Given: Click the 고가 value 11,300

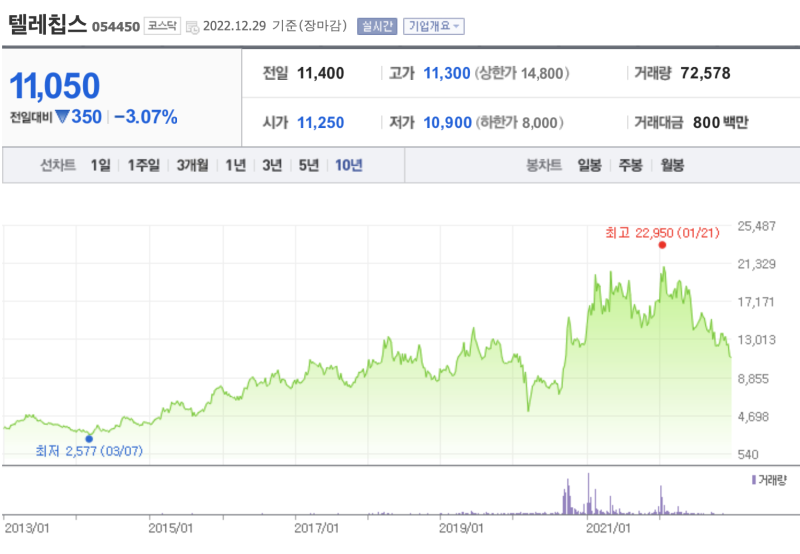Looking at the screenshot, I should coord(447,73).
